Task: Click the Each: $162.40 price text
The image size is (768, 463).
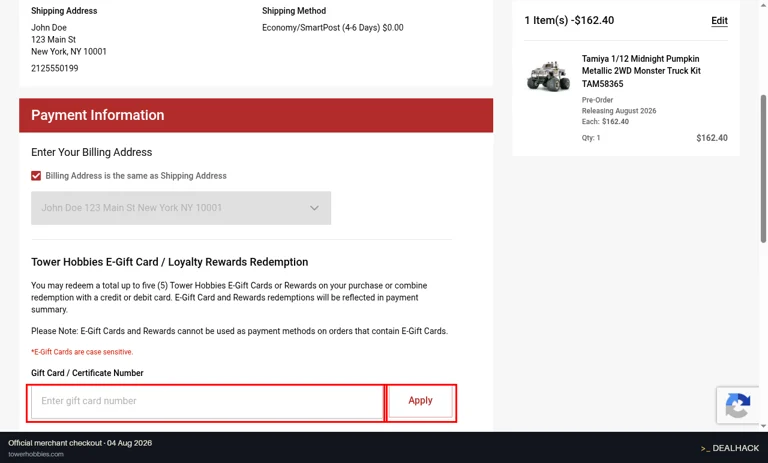Action: tap(605, 122)
